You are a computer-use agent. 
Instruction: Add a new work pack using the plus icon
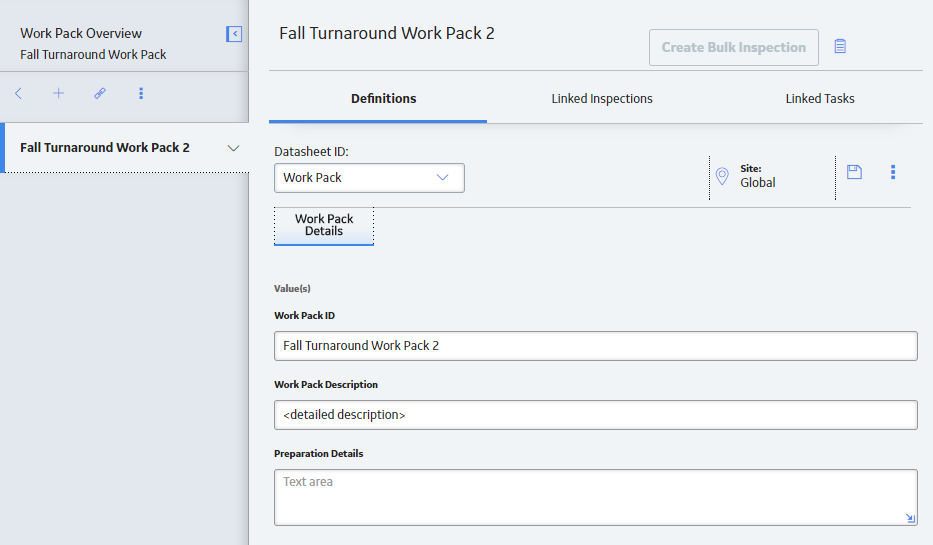point(58,93)
